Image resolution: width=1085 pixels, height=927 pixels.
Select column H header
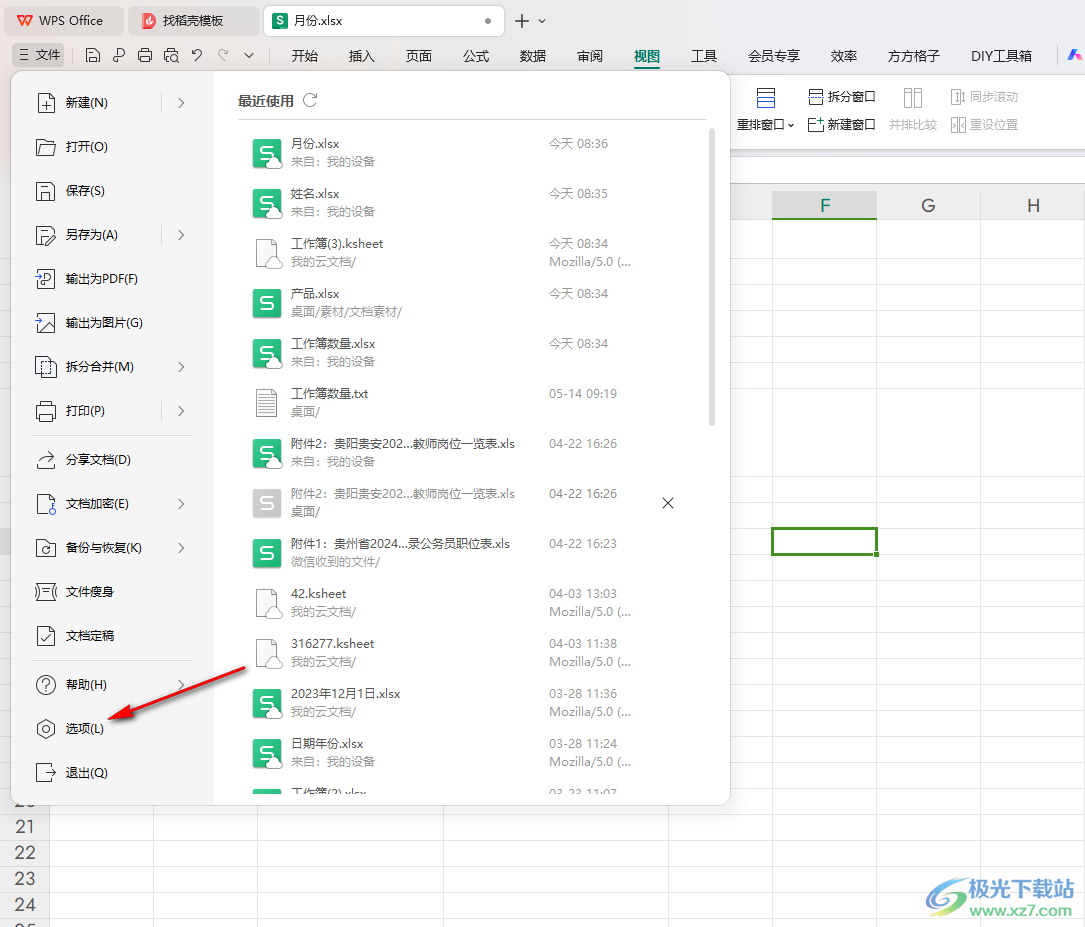tap(1033, 205)
